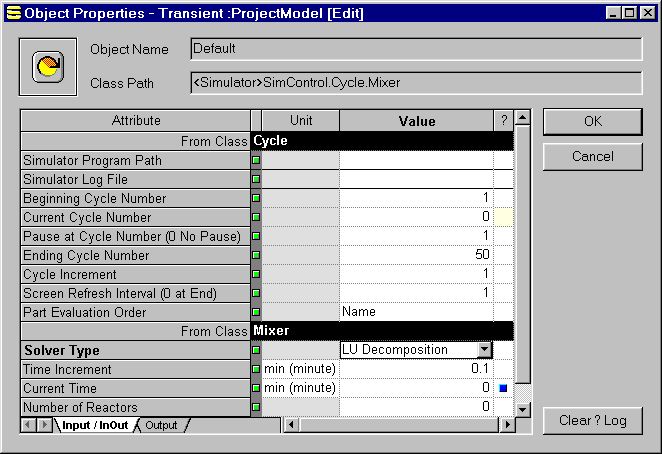Toggle green indicator for Ending Cycle Number
Image resolution: width=662 pixels, height=454 pixels.
click(x=256, y=255)
